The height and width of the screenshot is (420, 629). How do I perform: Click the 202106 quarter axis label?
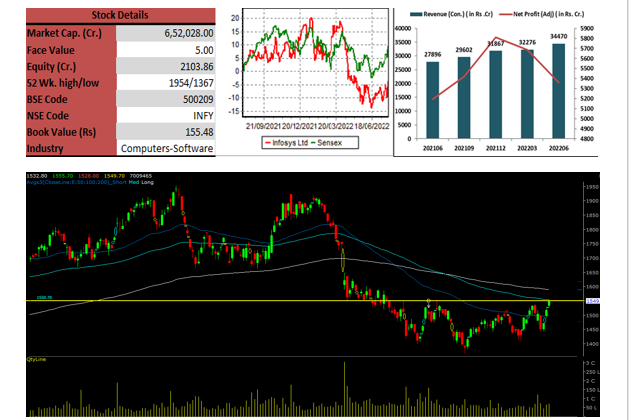[x=432, y=148]
